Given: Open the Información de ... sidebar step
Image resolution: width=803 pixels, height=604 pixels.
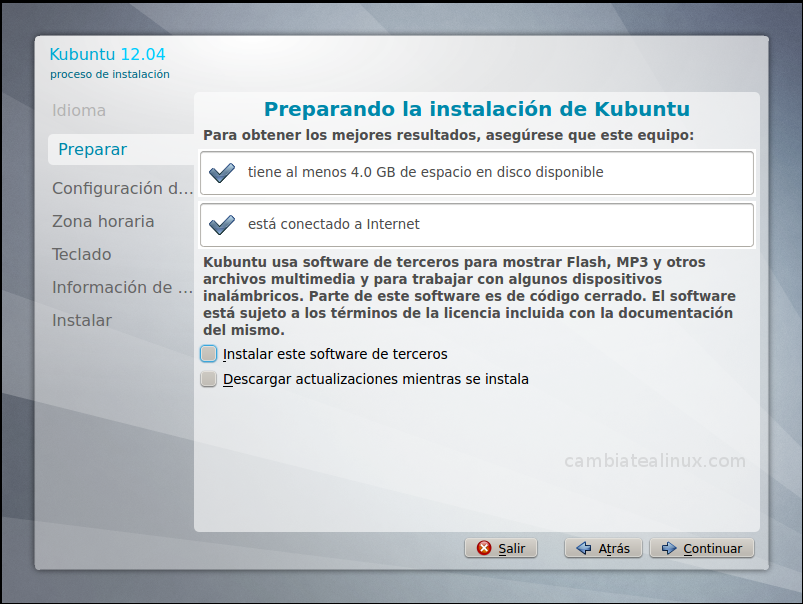Looking at the screenshot, I should click(122, 287).
